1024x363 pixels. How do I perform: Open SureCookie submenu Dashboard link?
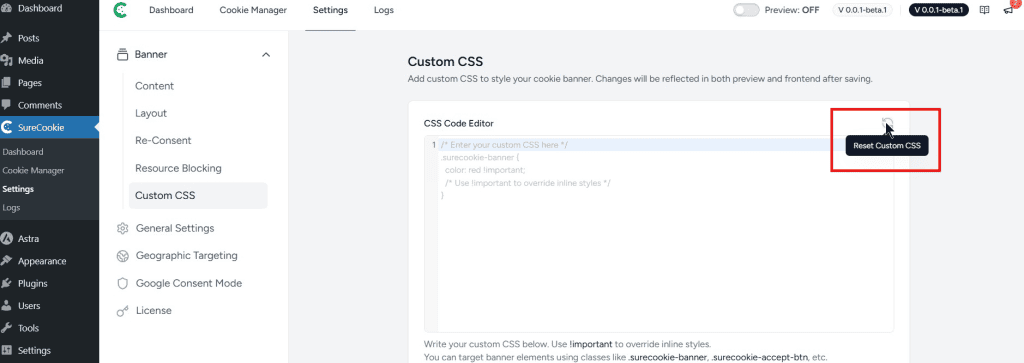pos(23,152)
